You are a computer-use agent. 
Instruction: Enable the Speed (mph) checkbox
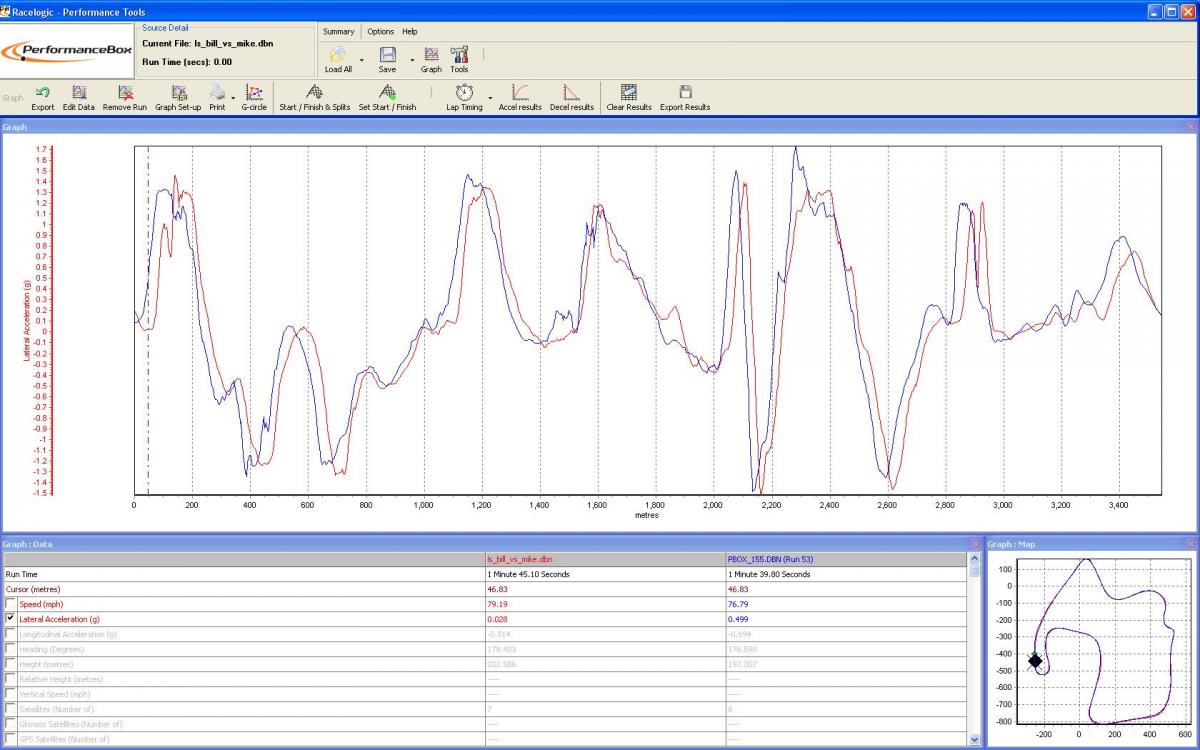point(11,605)
